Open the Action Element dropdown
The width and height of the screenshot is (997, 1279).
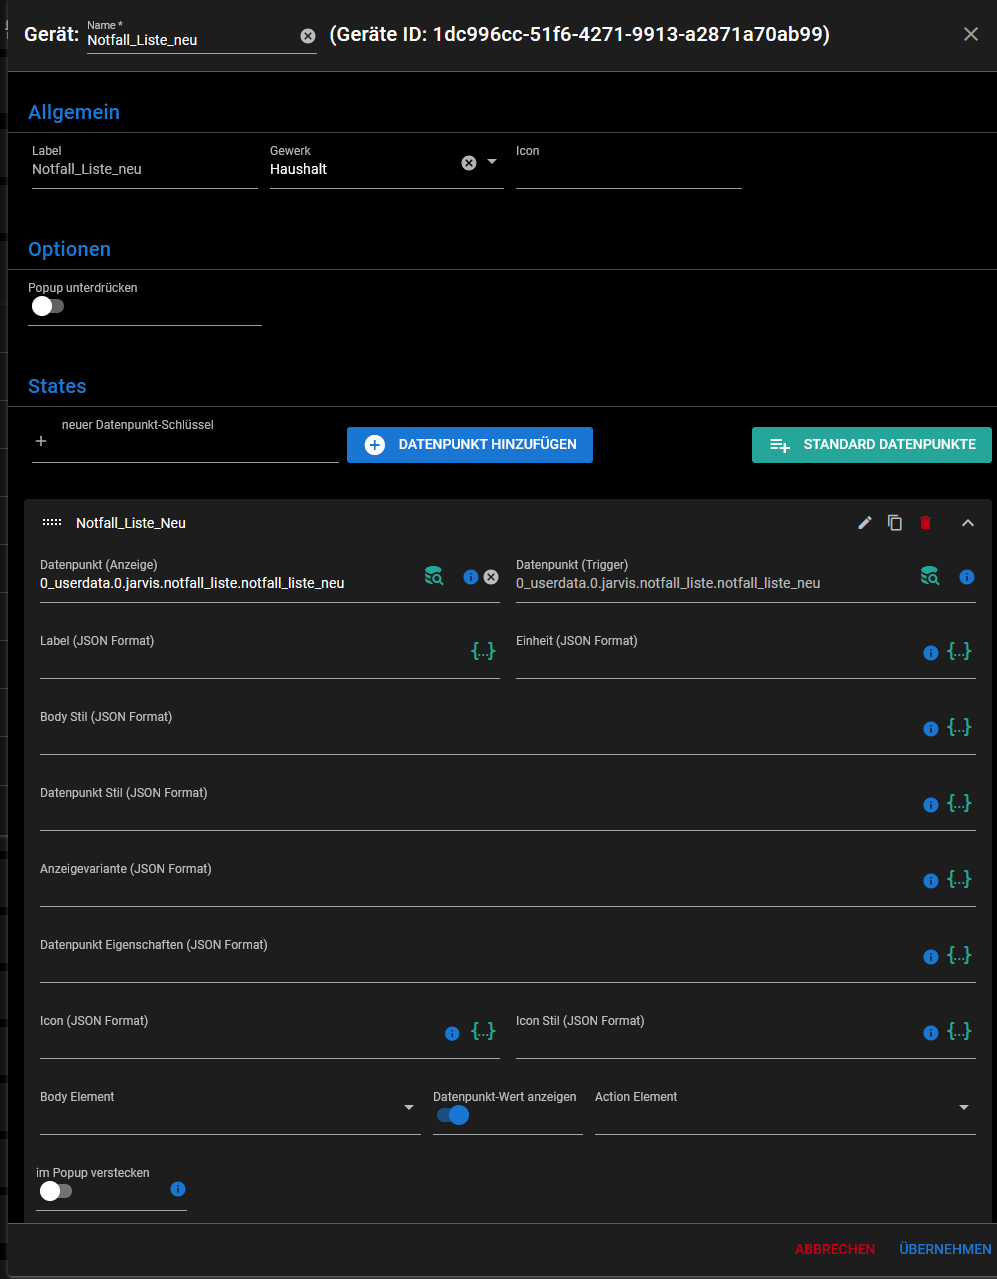click(x=963, y=1107)
